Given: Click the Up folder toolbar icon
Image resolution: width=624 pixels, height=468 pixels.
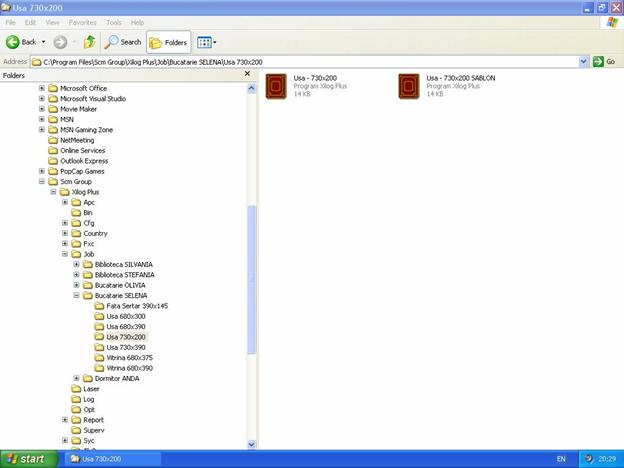Looking at the screenshot, I should coord(89,42).
